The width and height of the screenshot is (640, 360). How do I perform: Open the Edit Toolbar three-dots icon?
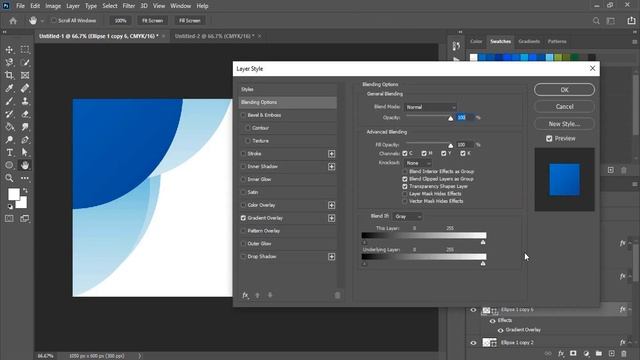coord(25,178)
